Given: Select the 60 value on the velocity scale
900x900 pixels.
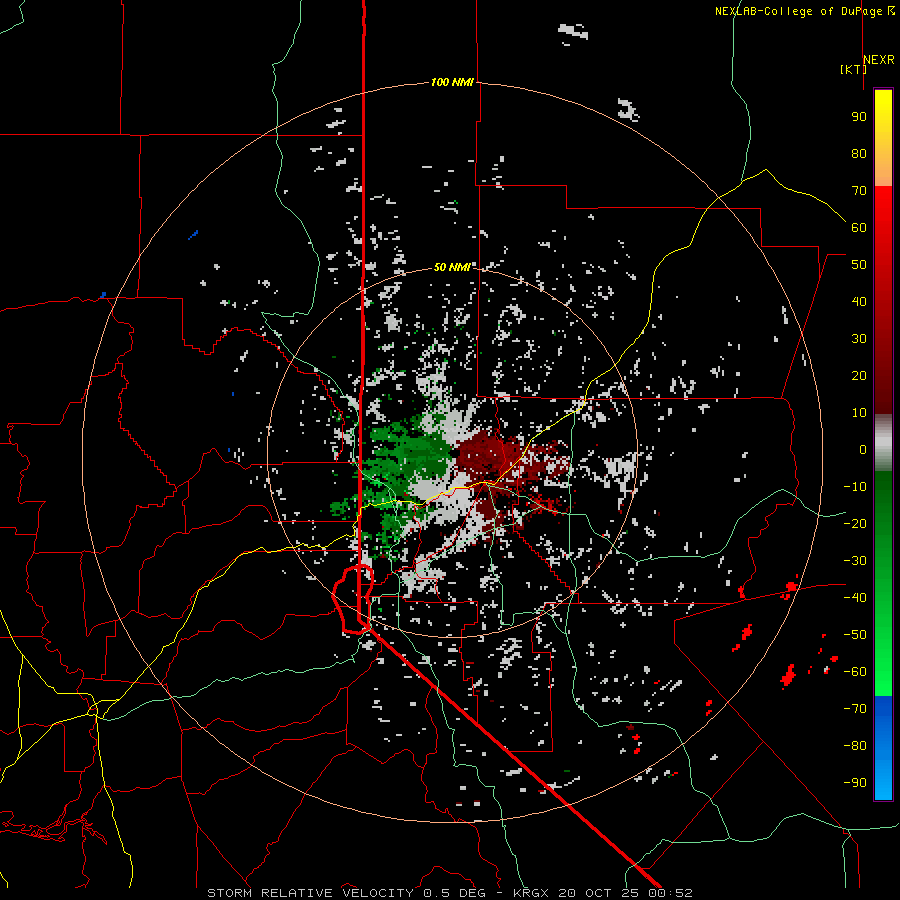Looking at the screenshot, I should (859, 227).
